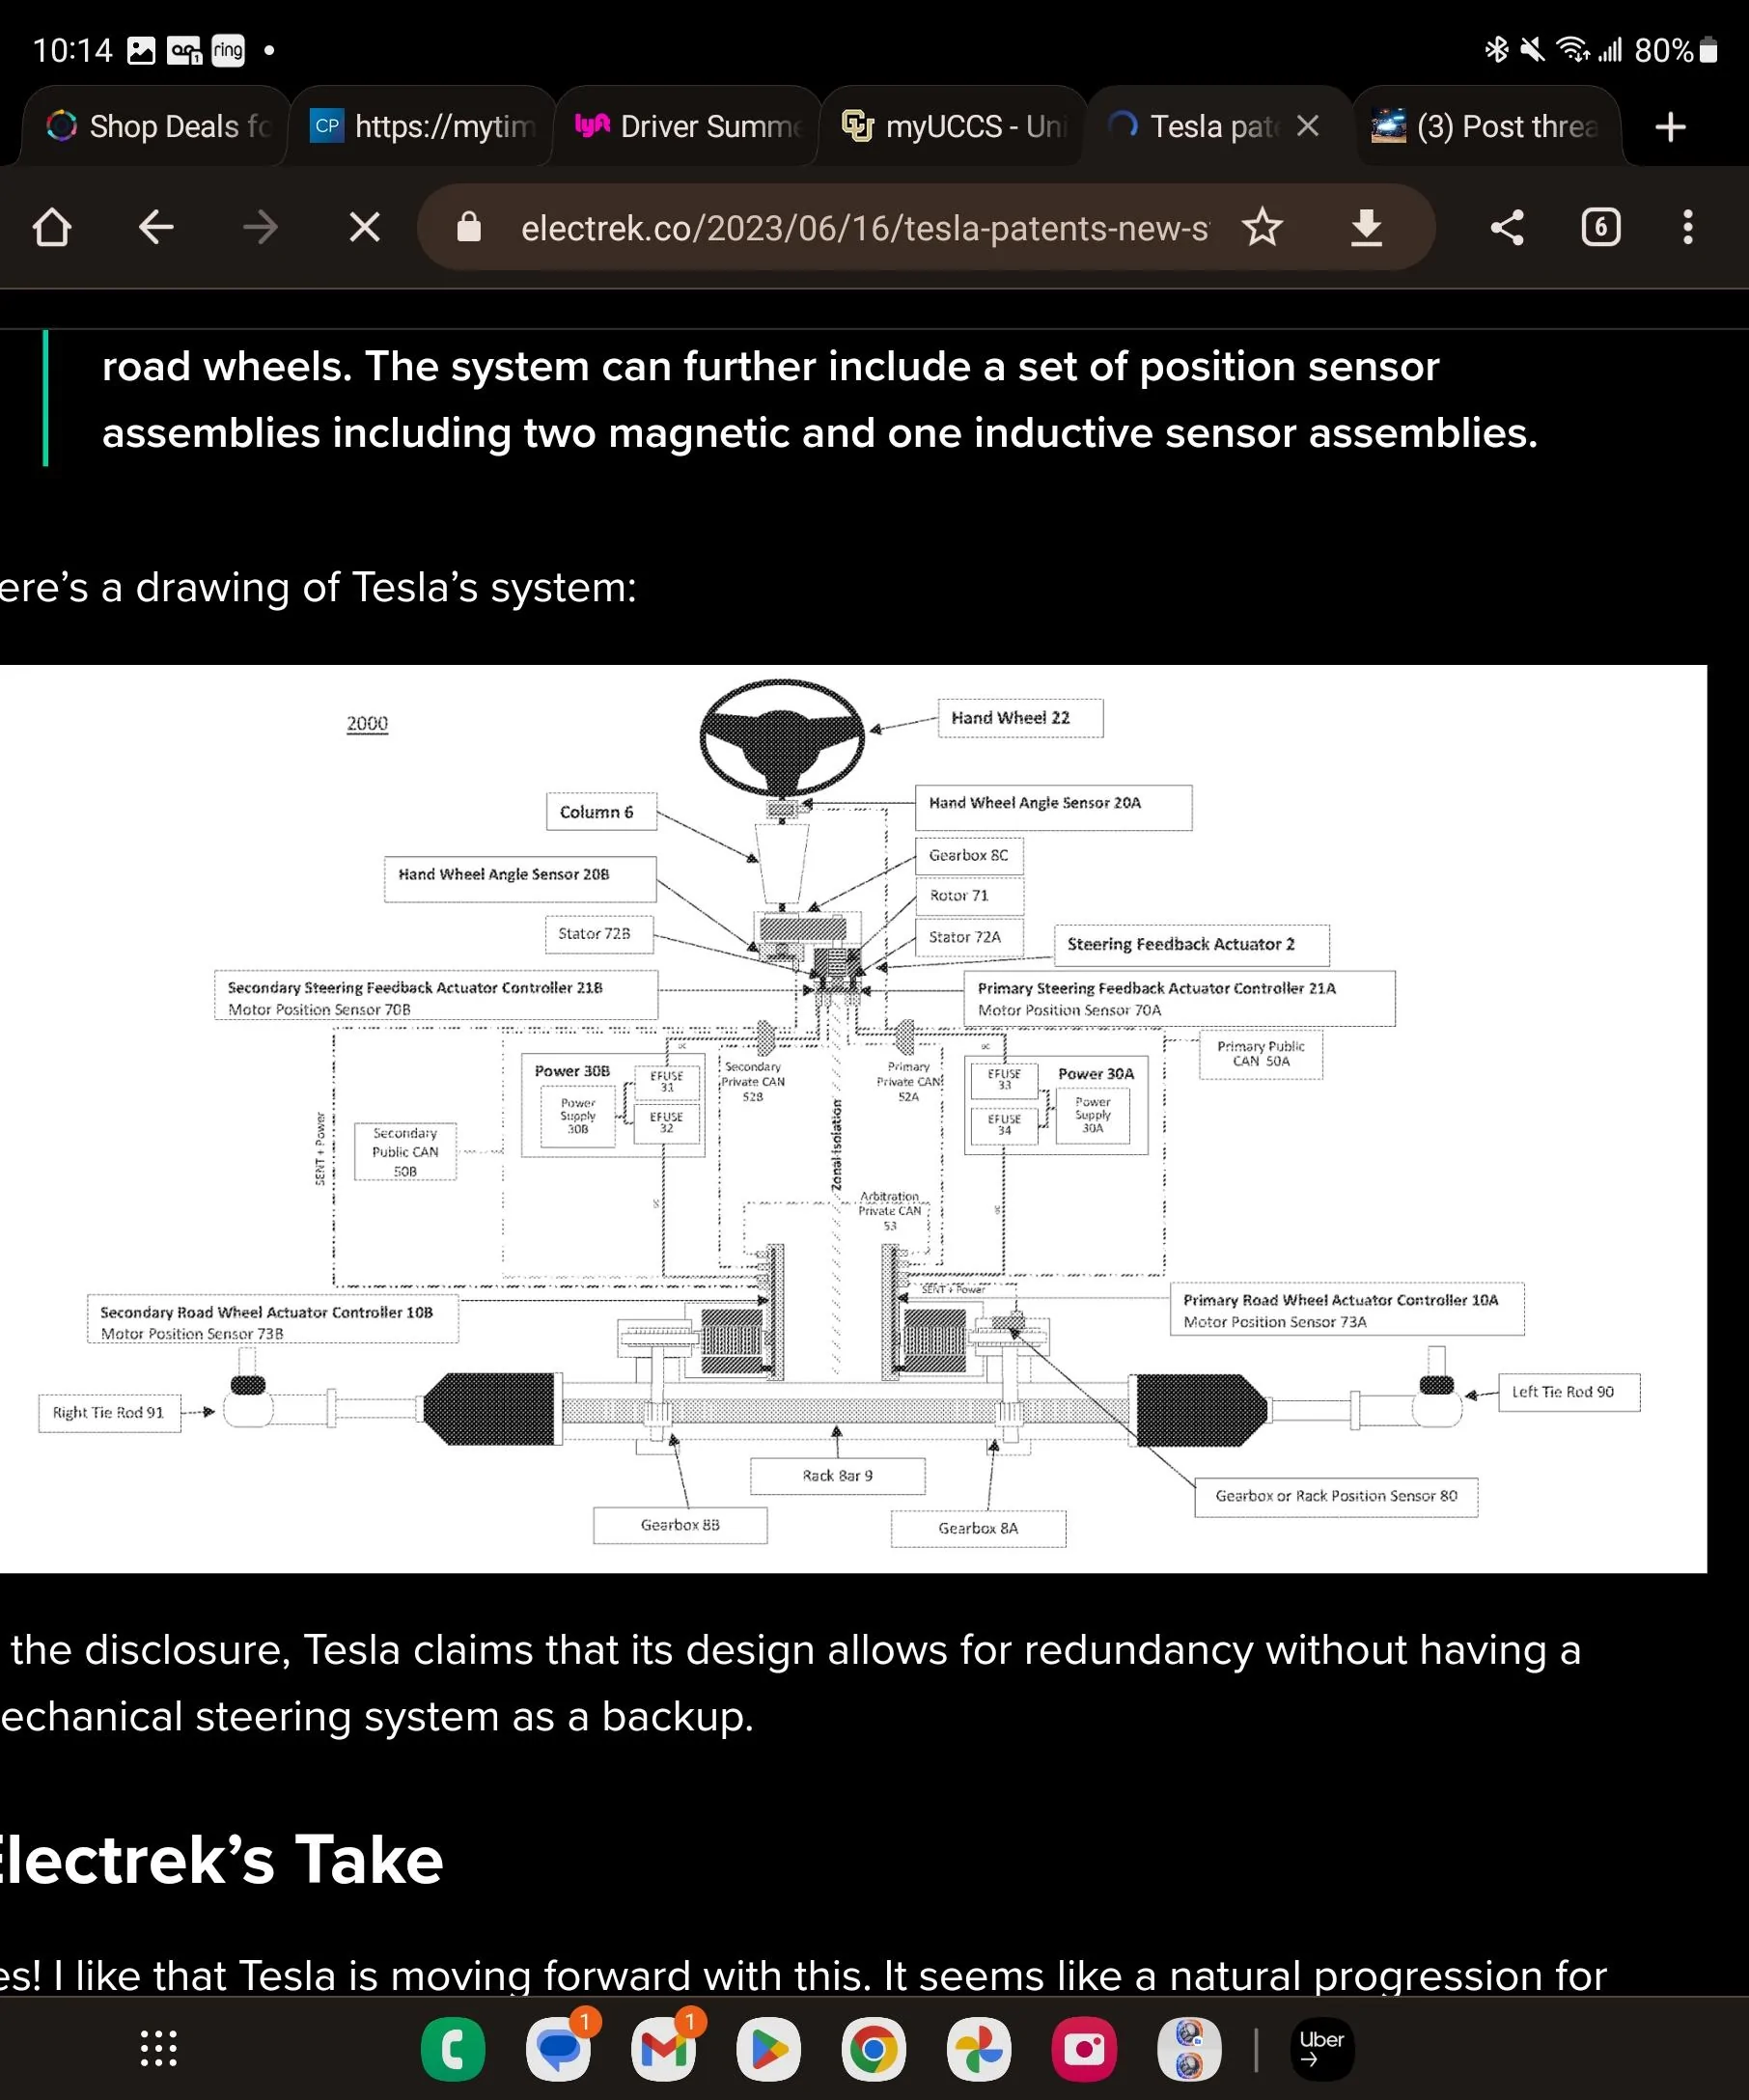
Task: Switch to (3) Post thread tab
Action: 1487,126
